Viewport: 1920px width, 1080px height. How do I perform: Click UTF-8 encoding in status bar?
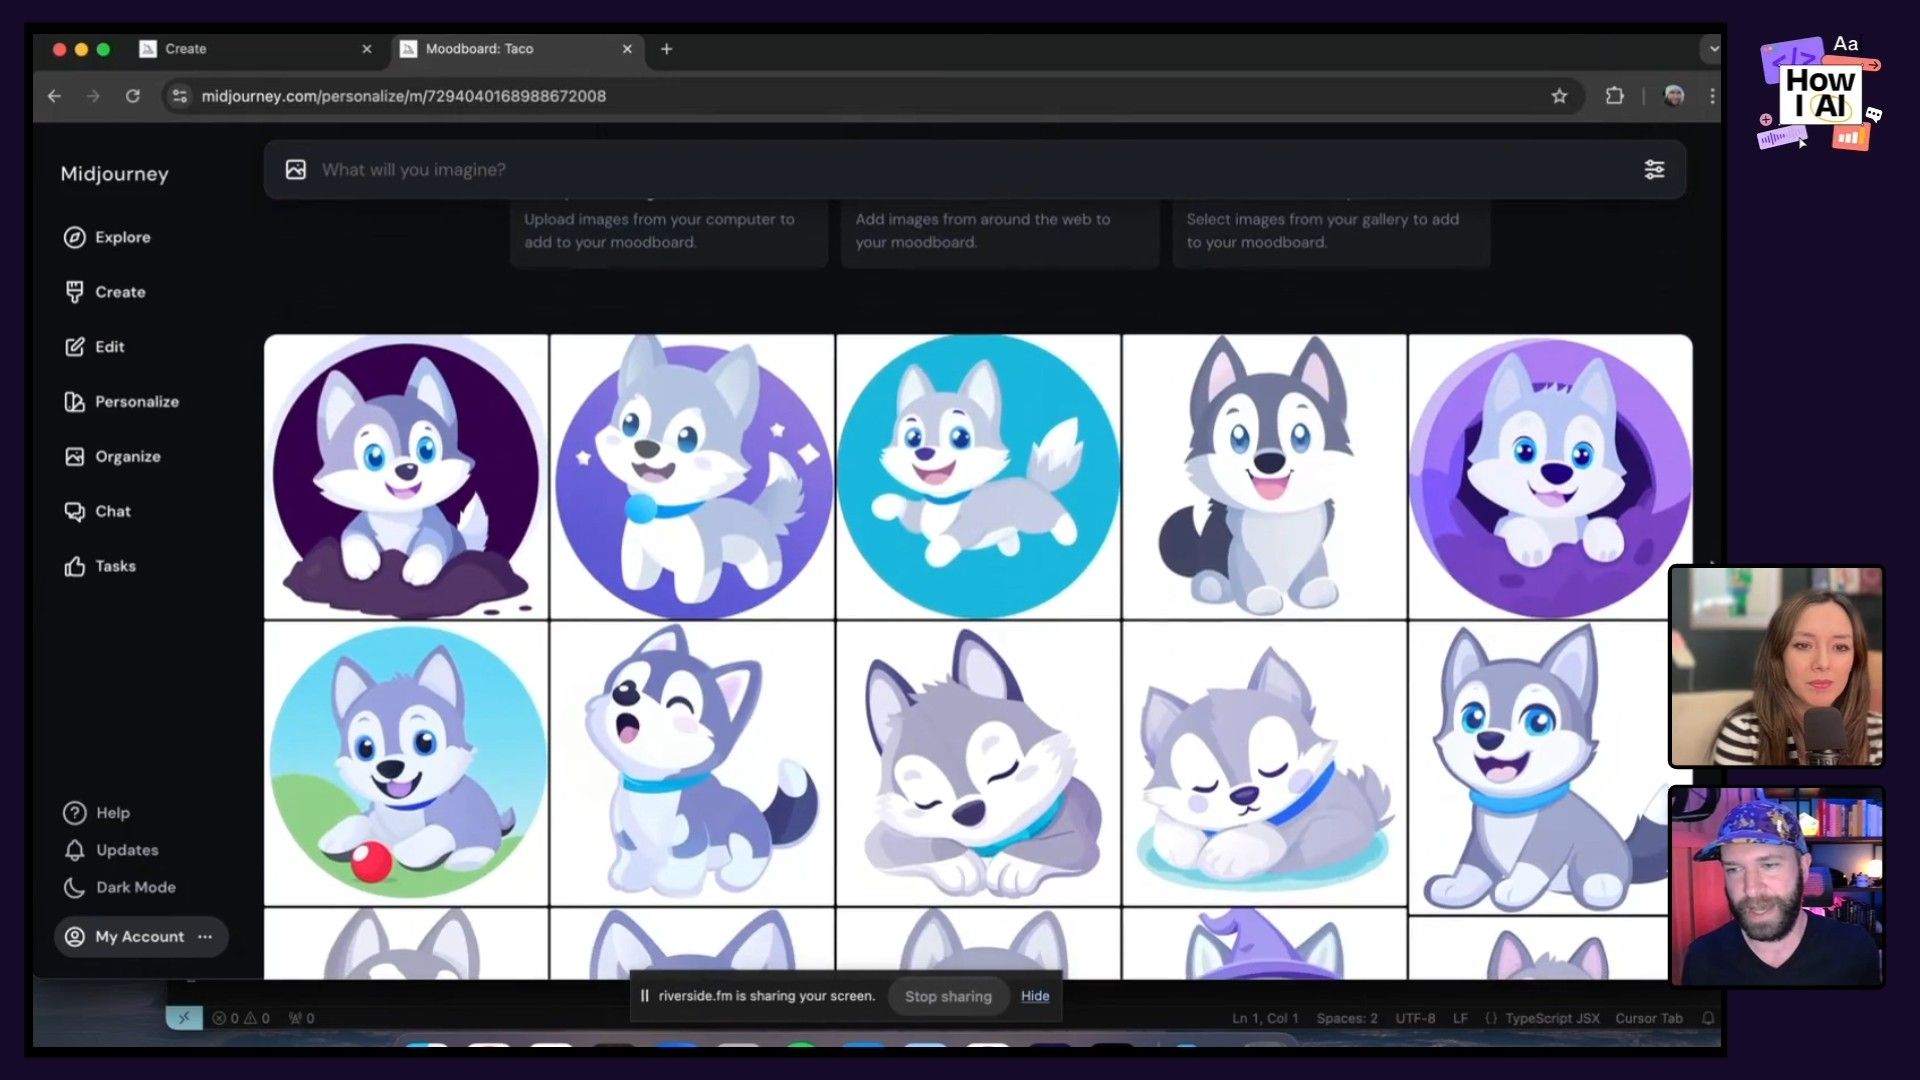[1415, 1018]
